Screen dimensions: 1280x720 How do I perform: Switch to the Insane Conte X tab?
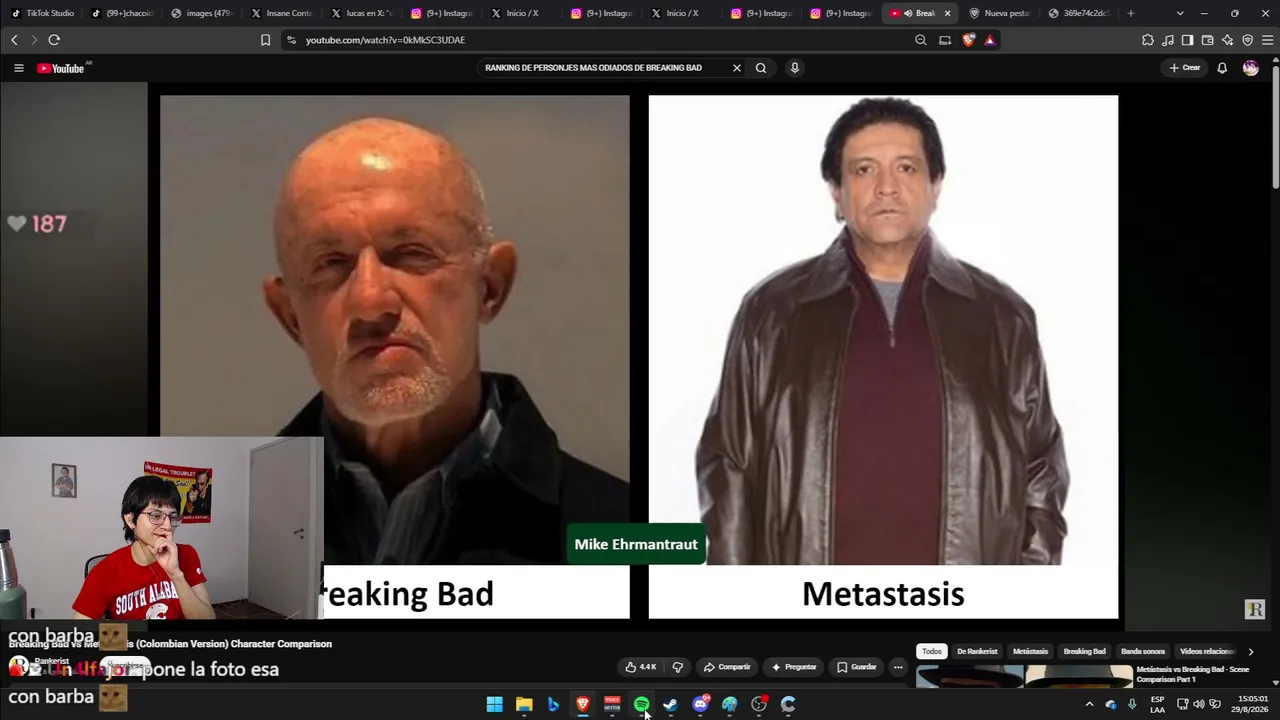coord(283,13)
